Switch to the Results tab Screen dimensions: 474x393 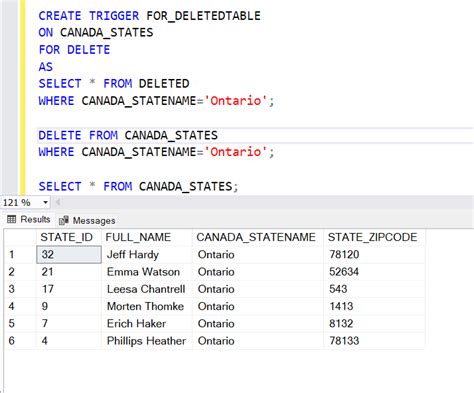[x=29, y=219]
